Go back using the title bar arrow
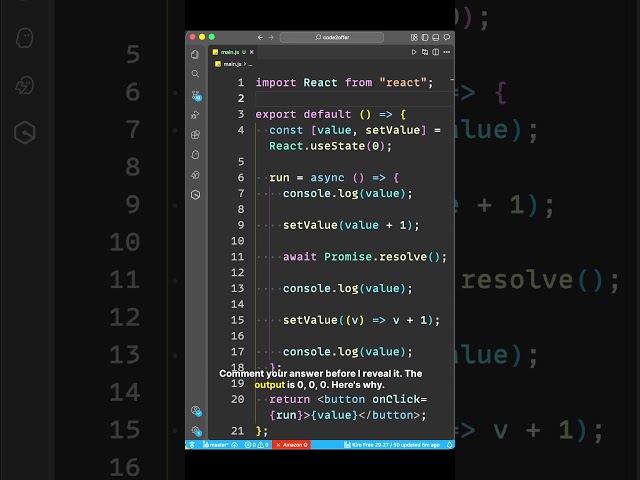The height and width of the screenshot is (480, 640). coord(260,37)
